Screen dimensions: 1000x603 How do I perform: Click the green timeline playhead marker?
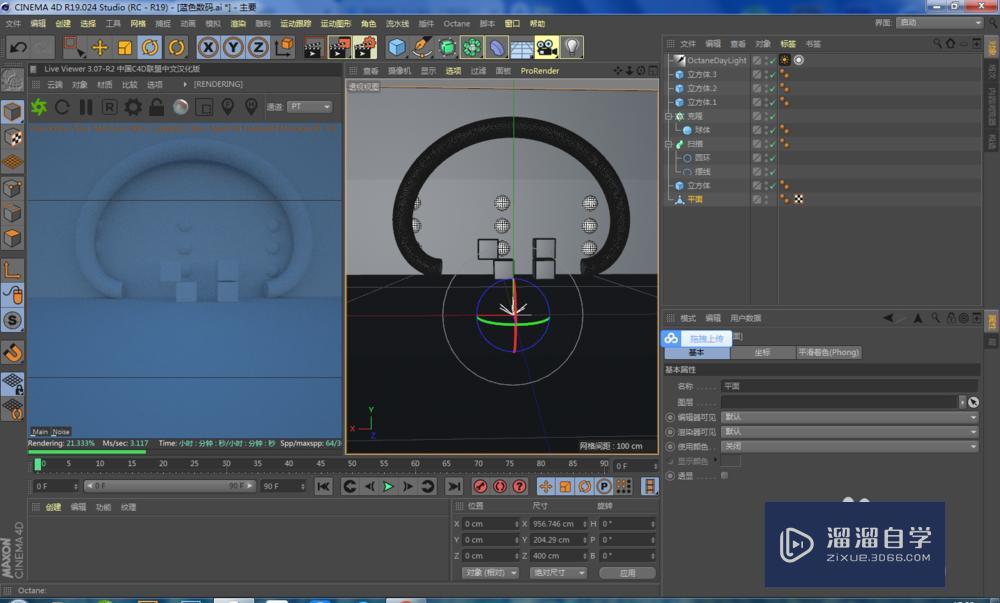(38, 465)
